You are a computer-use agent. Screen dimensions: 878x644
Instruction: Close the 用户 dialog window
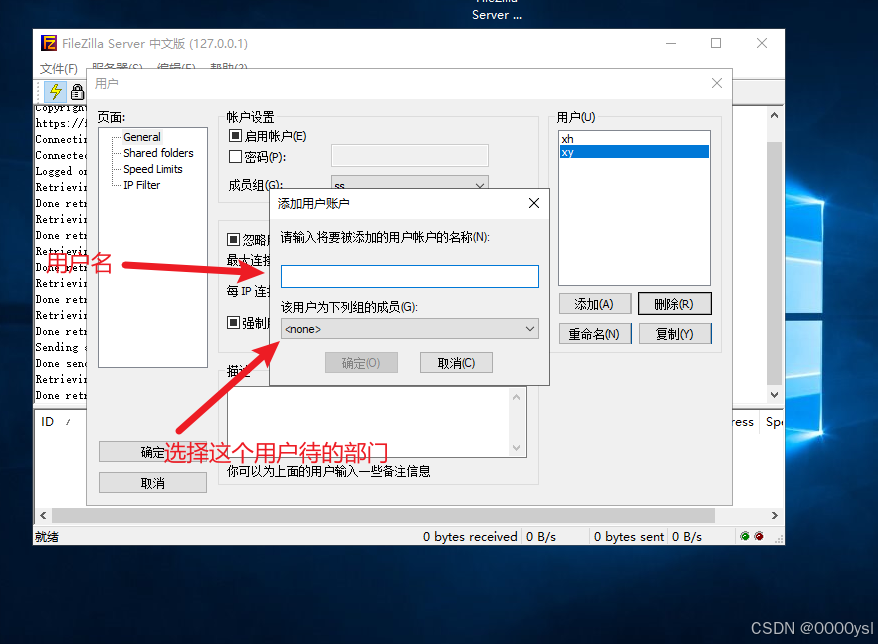[x=717, y=83]
